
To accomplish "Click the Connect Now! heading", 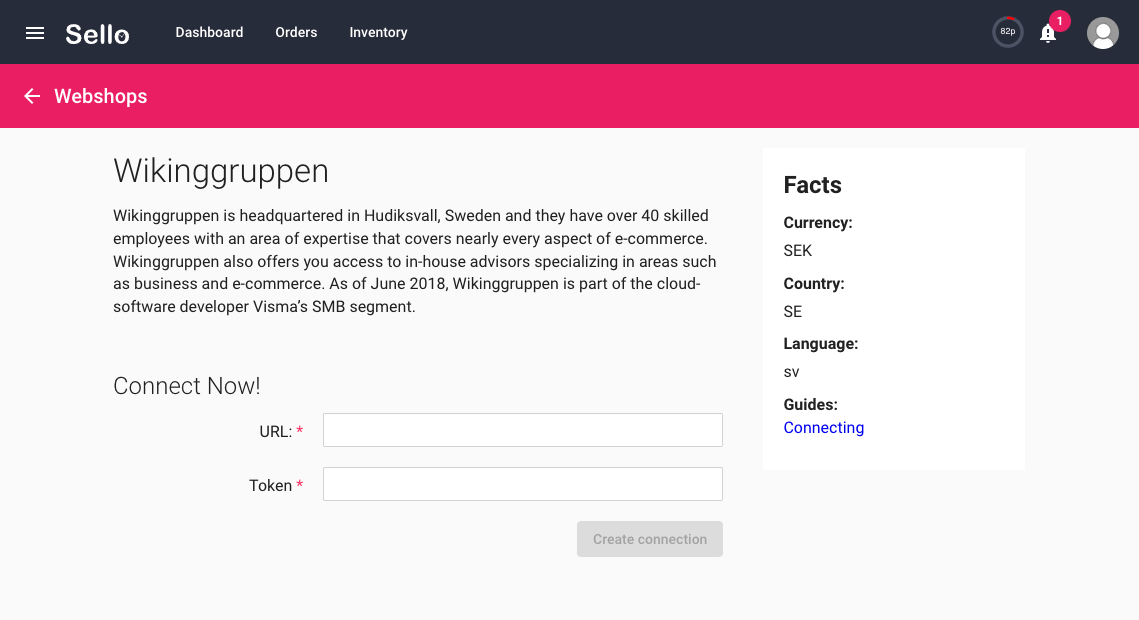I will tap(187, 386).
